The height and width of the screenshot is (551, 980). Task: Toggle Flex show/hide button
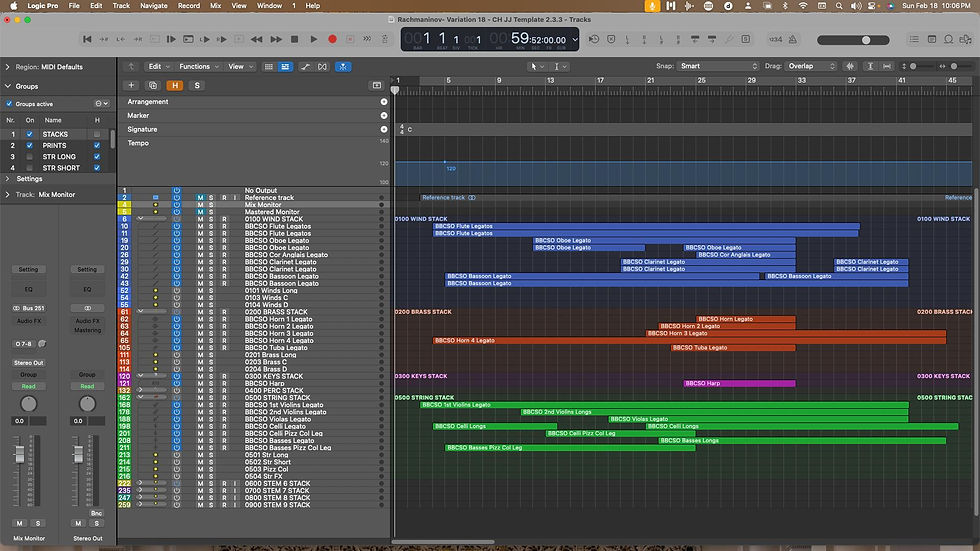(x=322, y=67)
